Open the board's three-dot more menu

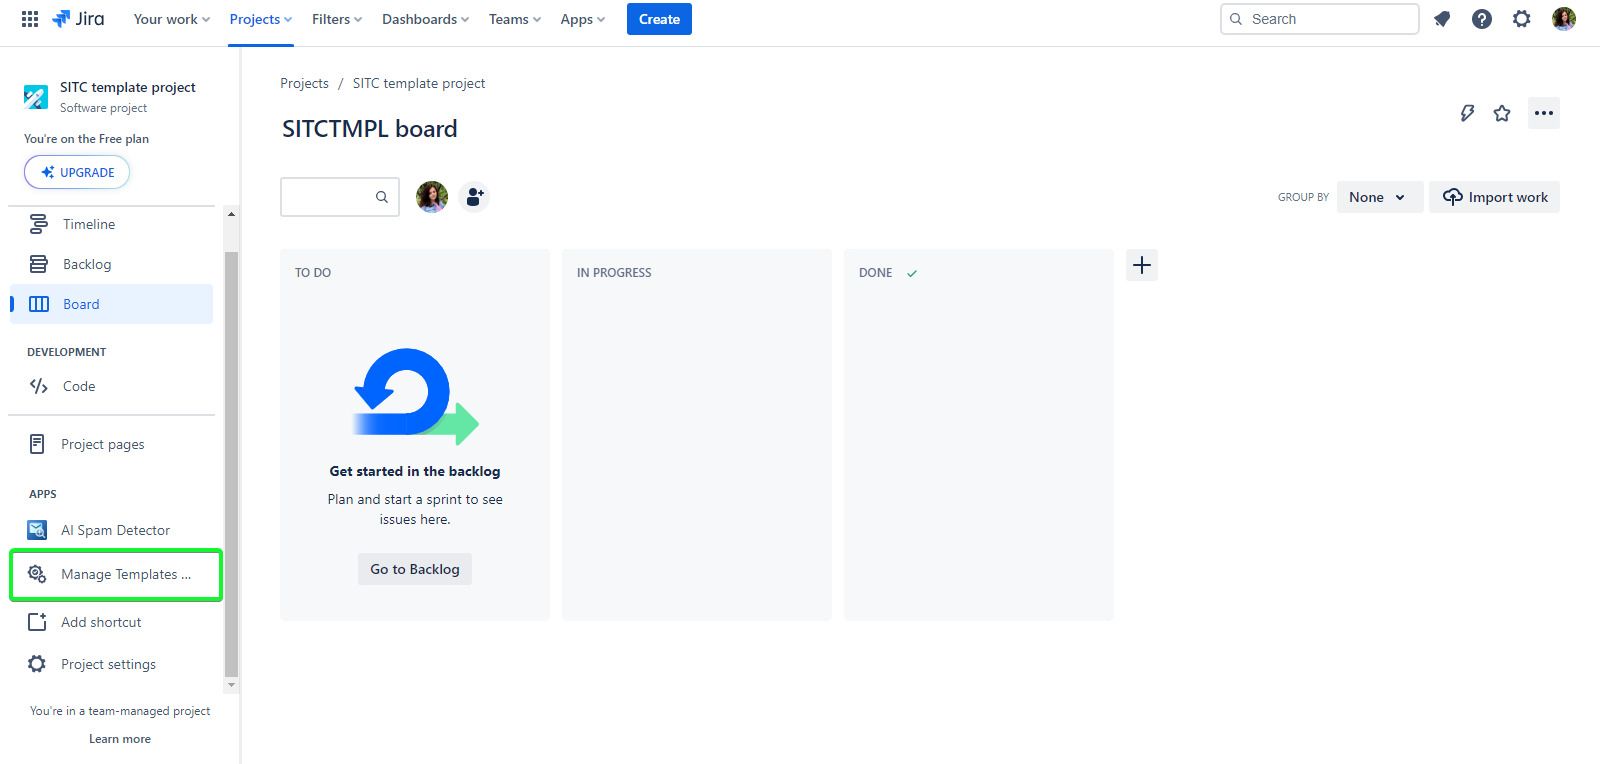(x=1544, y=113)
